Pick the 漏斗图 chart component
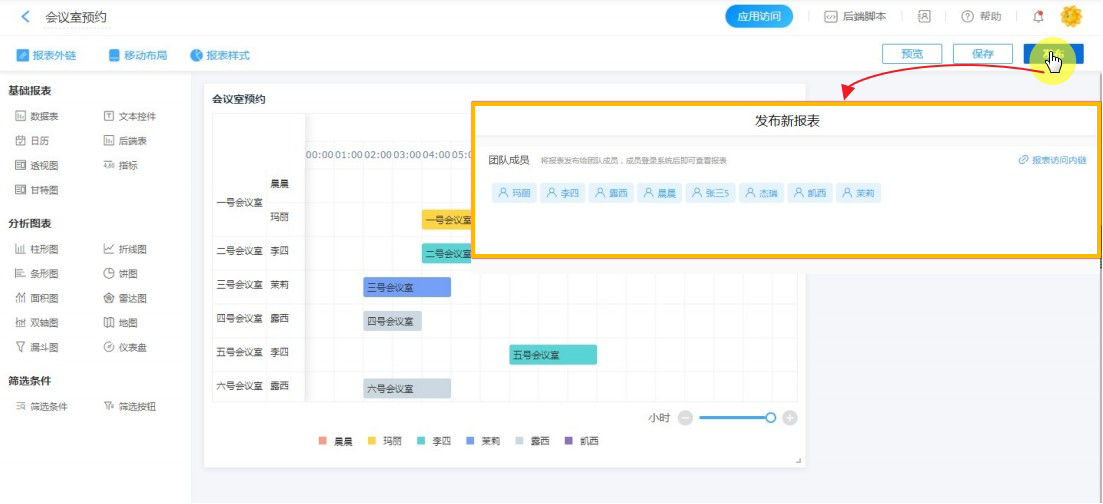This screenshot has width=1103, height=504. (37, 348)
